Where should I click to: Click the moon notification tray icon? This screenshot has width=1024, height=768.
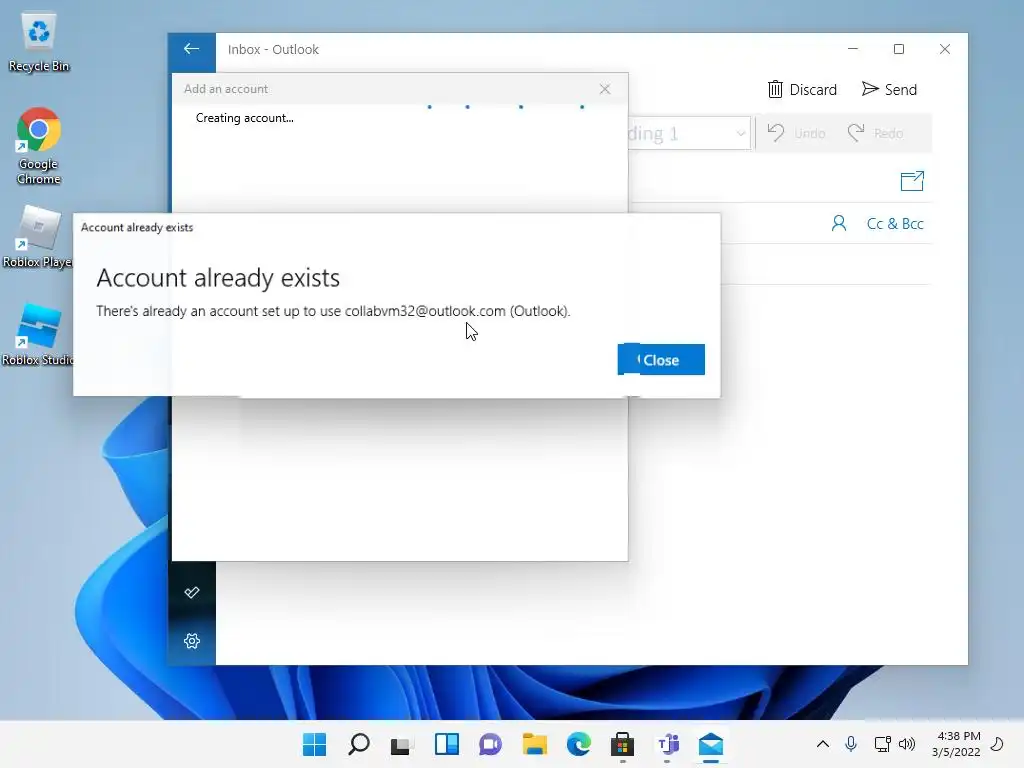(x=997, y=744)
